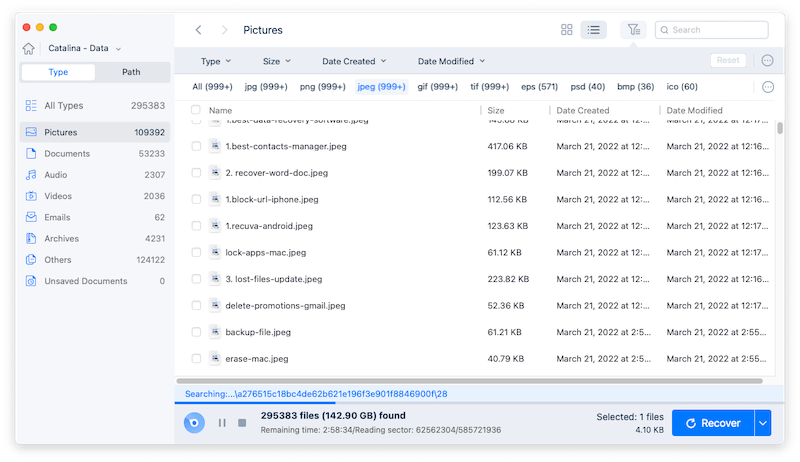Open the Date Modified filter dropdown

tap(451, 61)
